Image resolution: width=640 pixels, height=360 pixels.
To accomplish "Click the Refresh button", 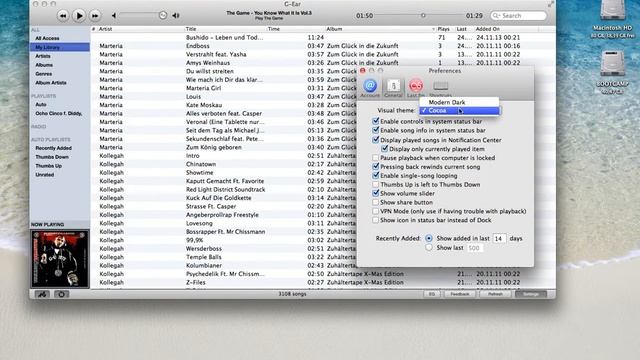I will pos(496,294).
